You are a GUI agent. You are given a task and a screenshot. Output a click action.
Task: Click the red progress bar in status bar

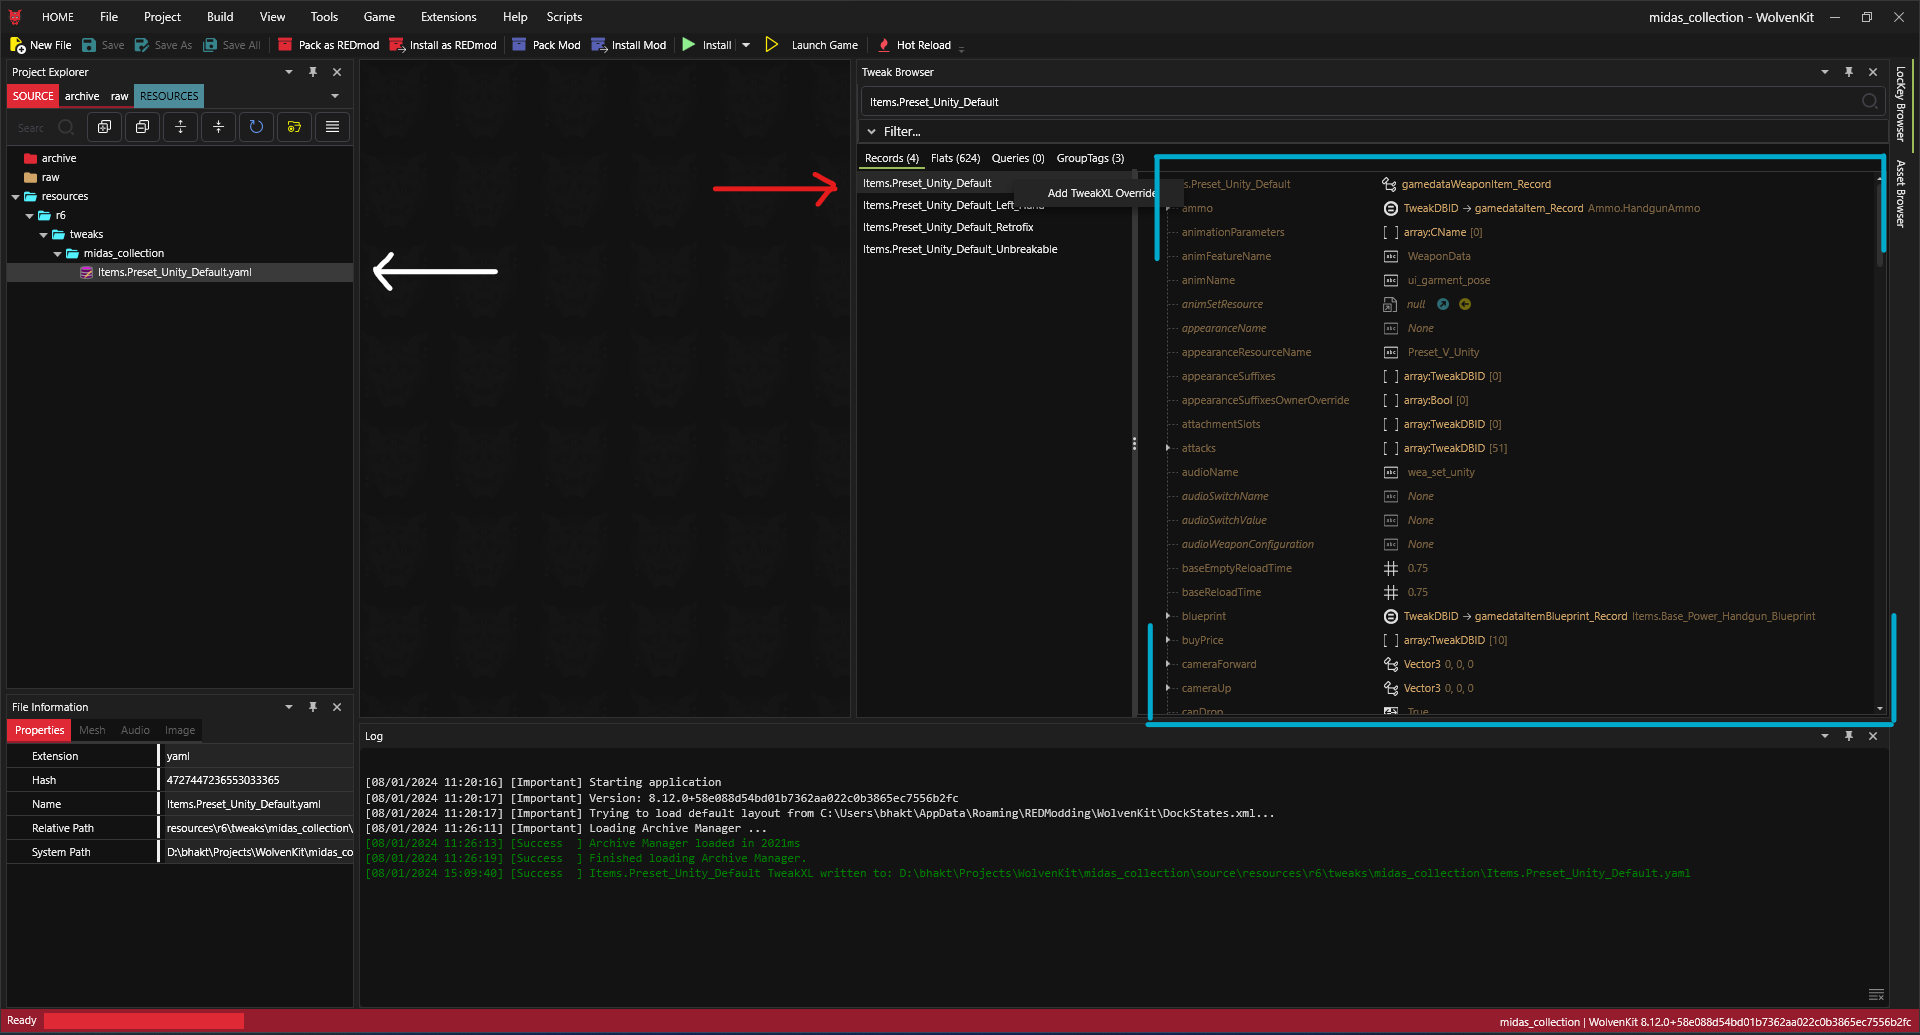click(x=144, y=1021)
